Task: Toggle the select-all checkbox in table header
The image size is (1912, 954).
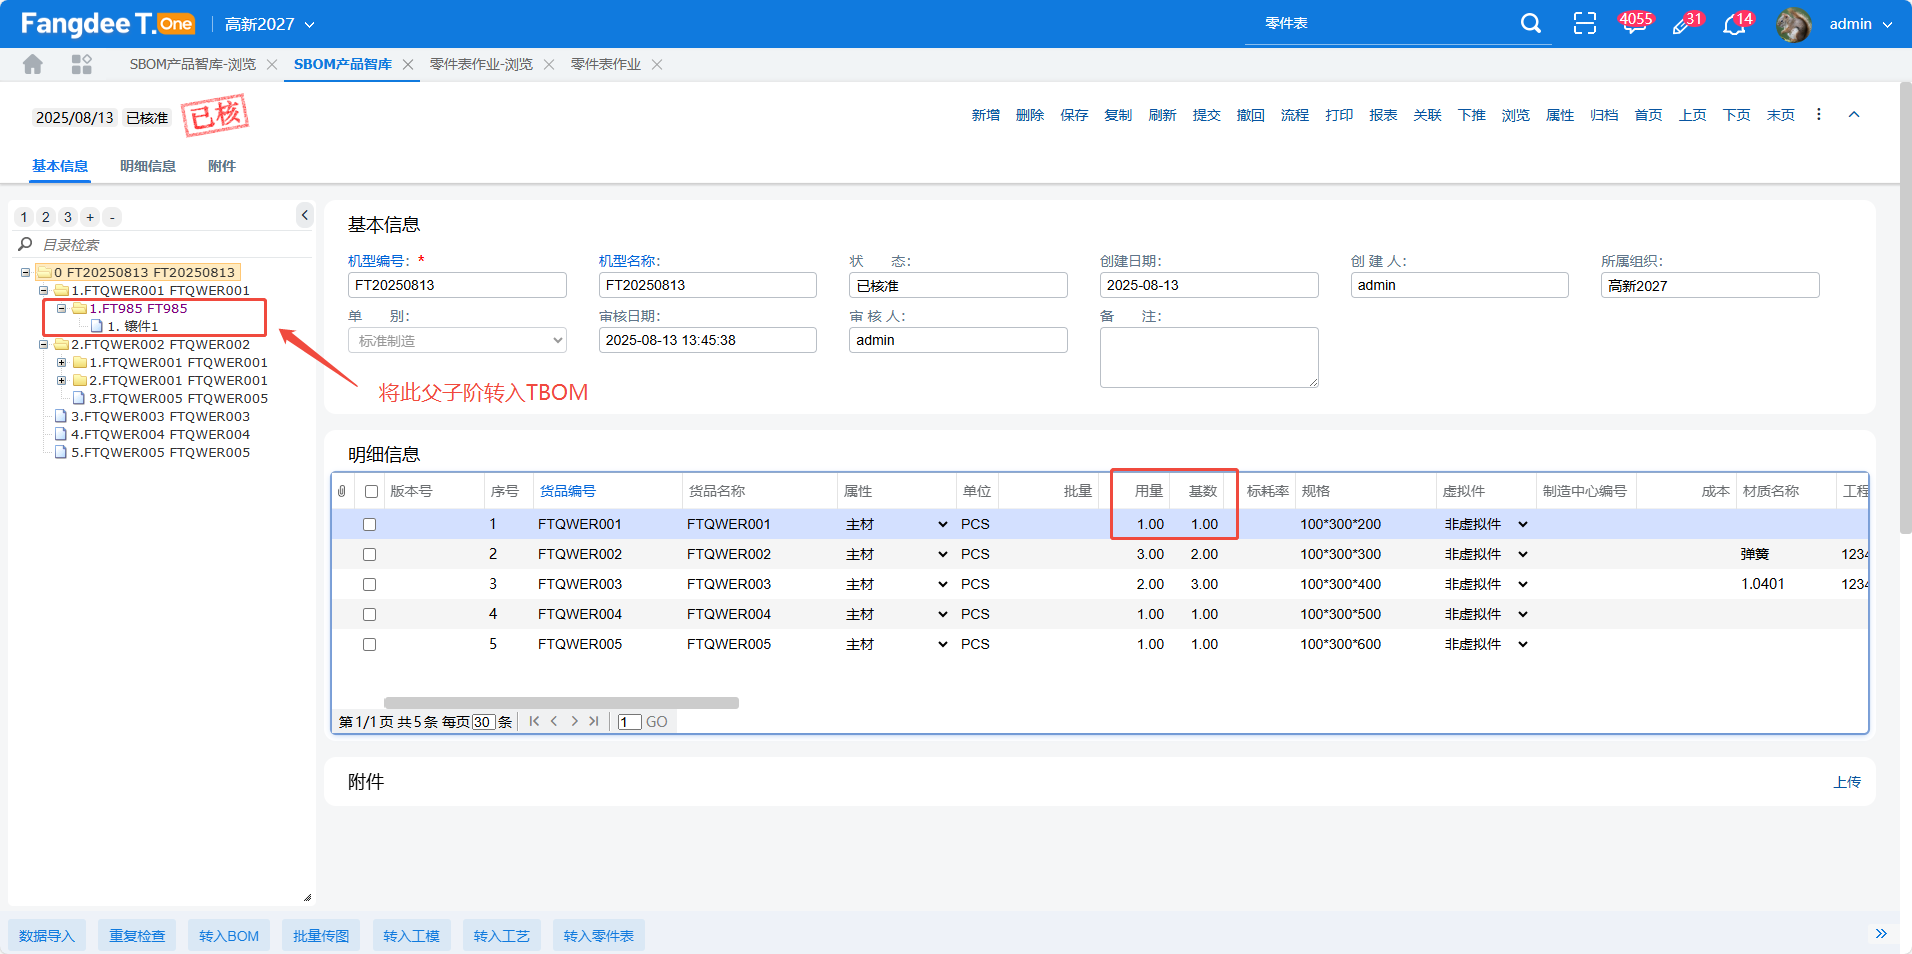Action: (371, 492)
